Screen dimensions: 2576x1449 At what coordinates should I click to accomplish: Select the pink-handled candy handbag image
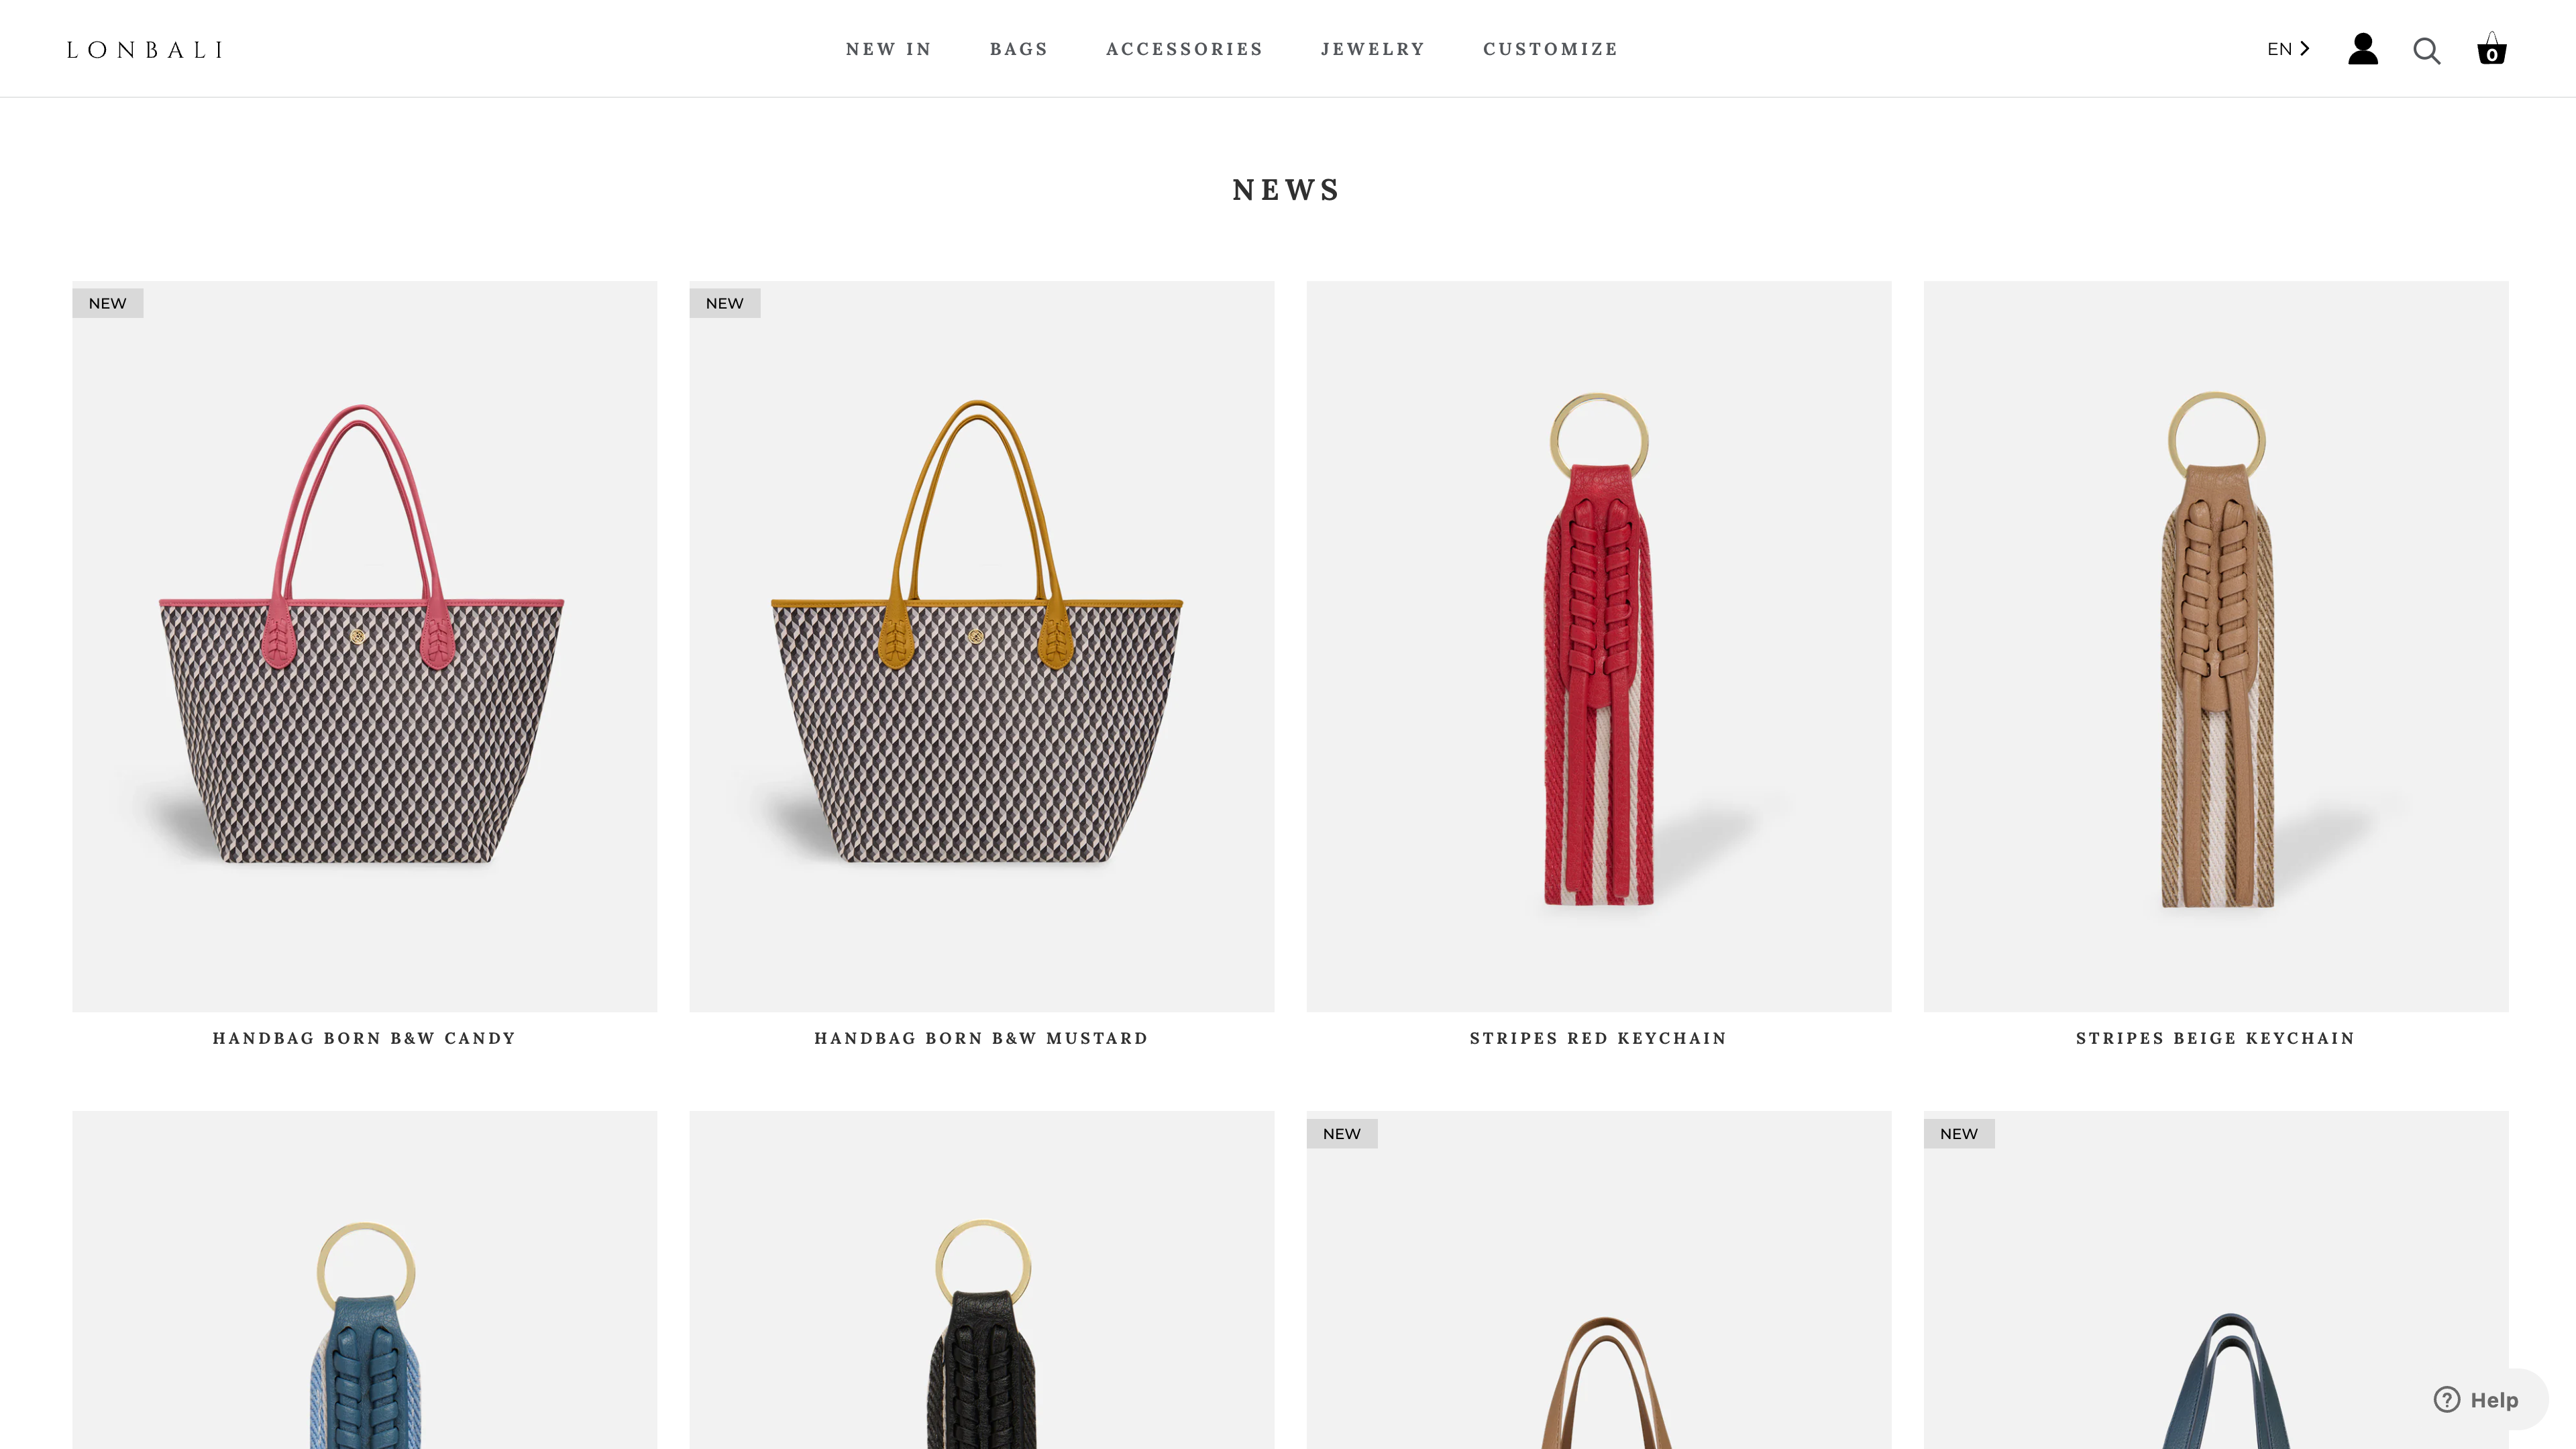coord(364,646)
